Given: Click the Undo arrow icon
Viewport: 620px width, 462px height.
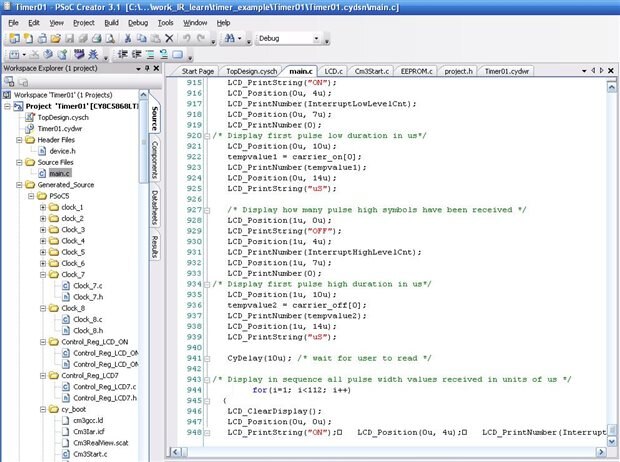Looking at the screenshot, I should (187, 38).
